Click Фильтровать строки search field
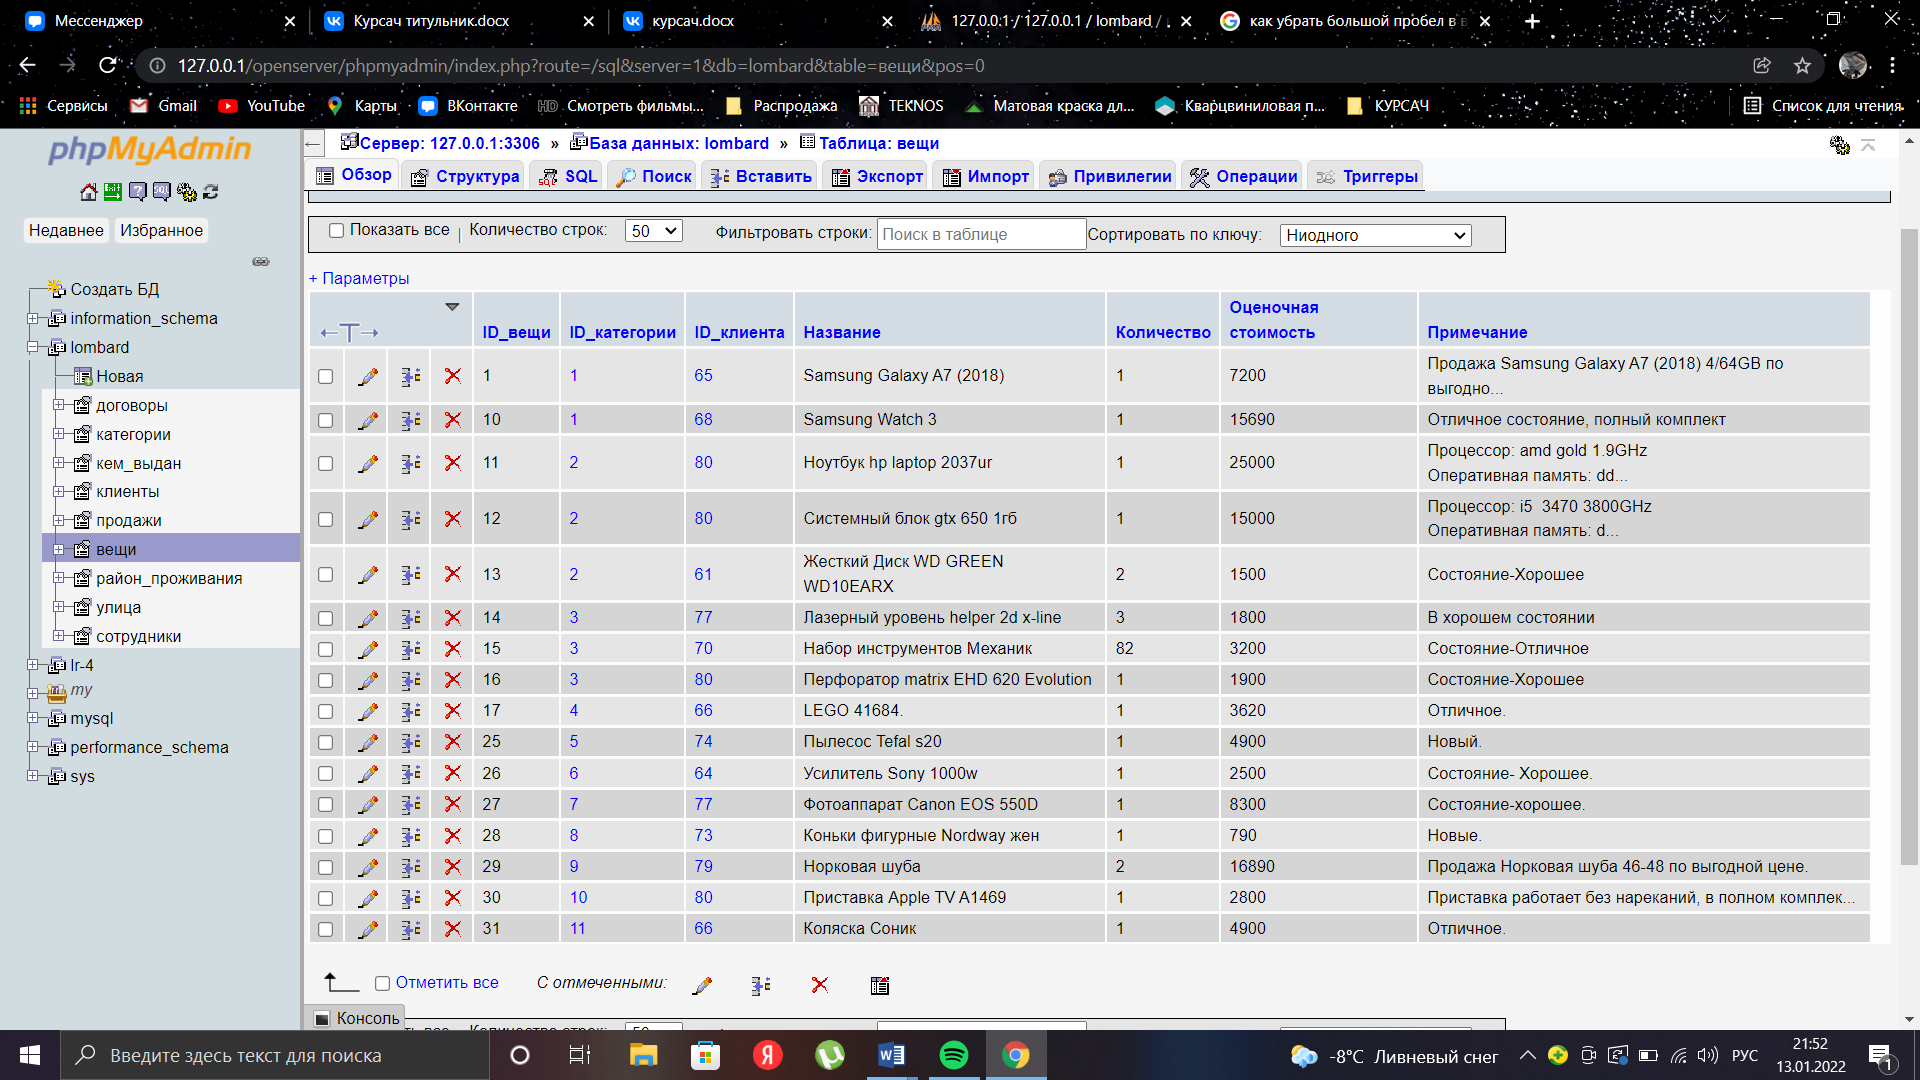This screenshot has height=1080, width=1920. [x=981, y=234]
